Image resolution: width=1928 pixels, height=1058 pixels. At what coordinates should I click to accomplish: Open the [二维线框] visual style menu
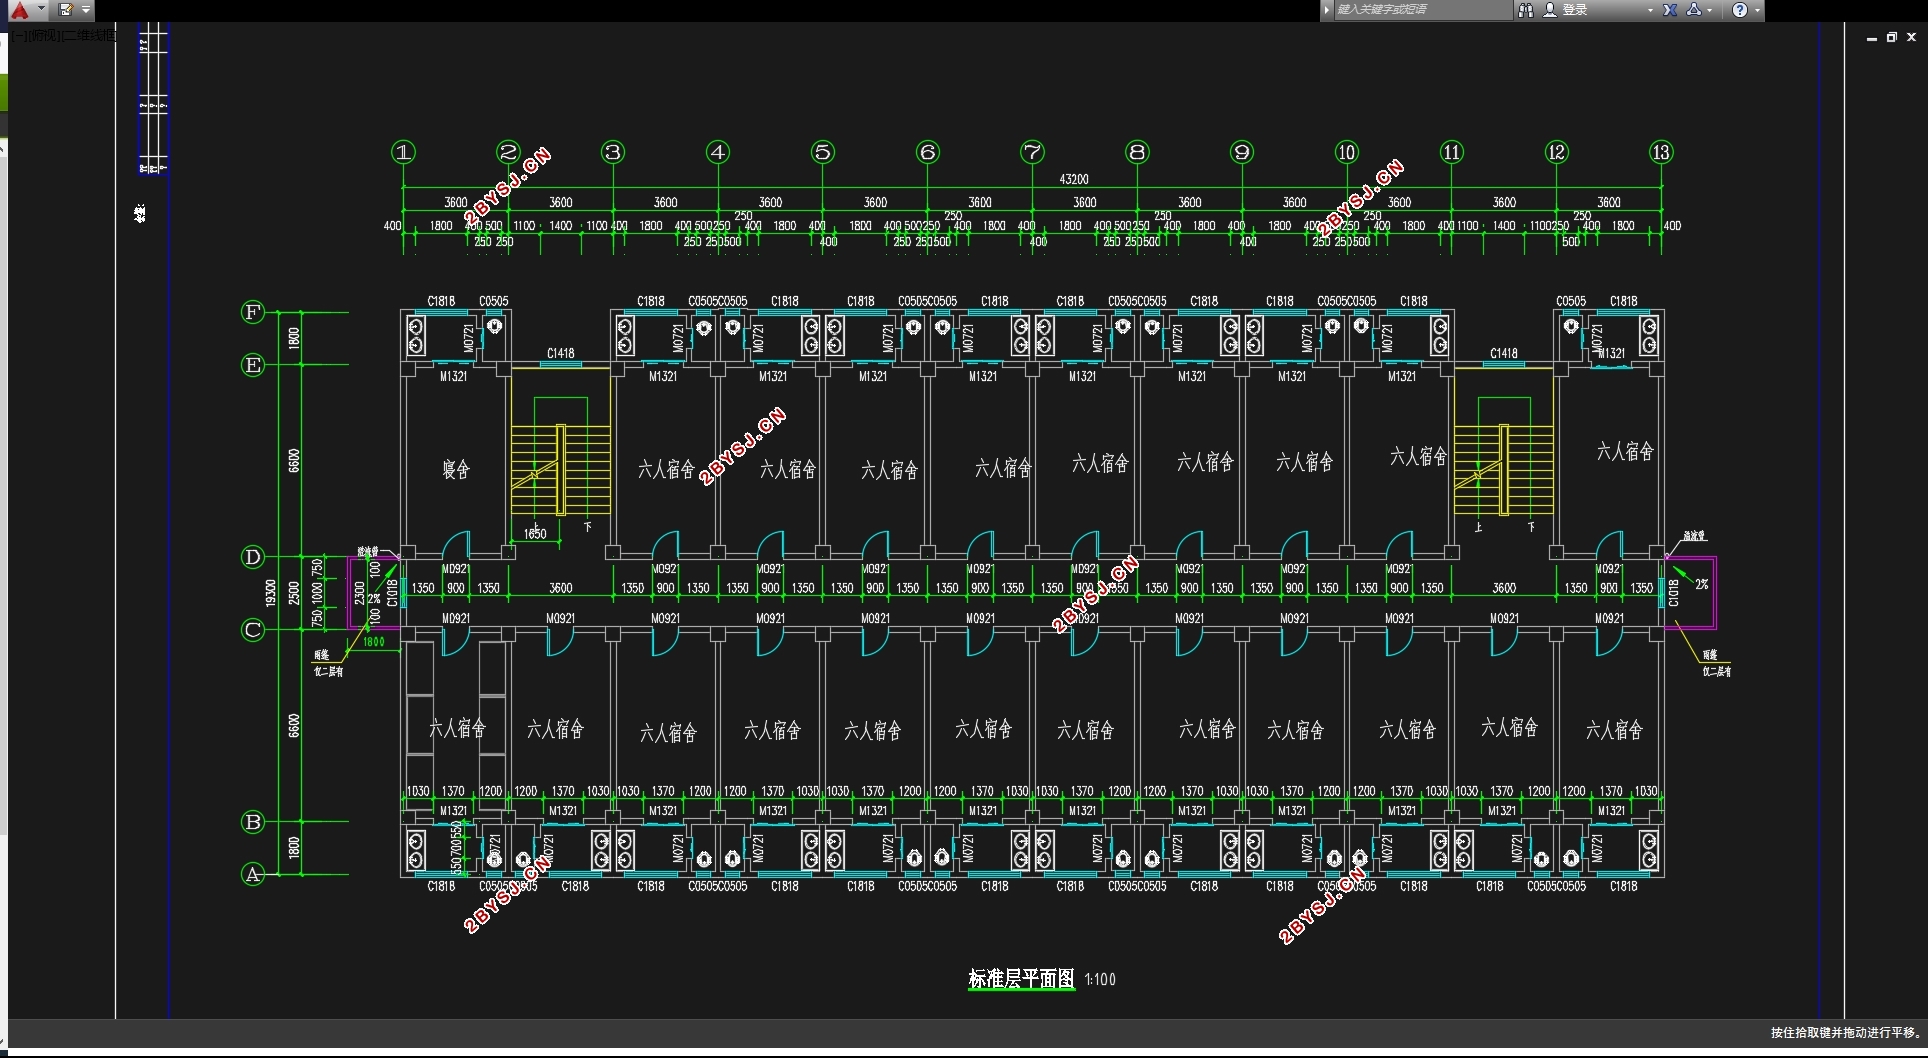point(88,35)
